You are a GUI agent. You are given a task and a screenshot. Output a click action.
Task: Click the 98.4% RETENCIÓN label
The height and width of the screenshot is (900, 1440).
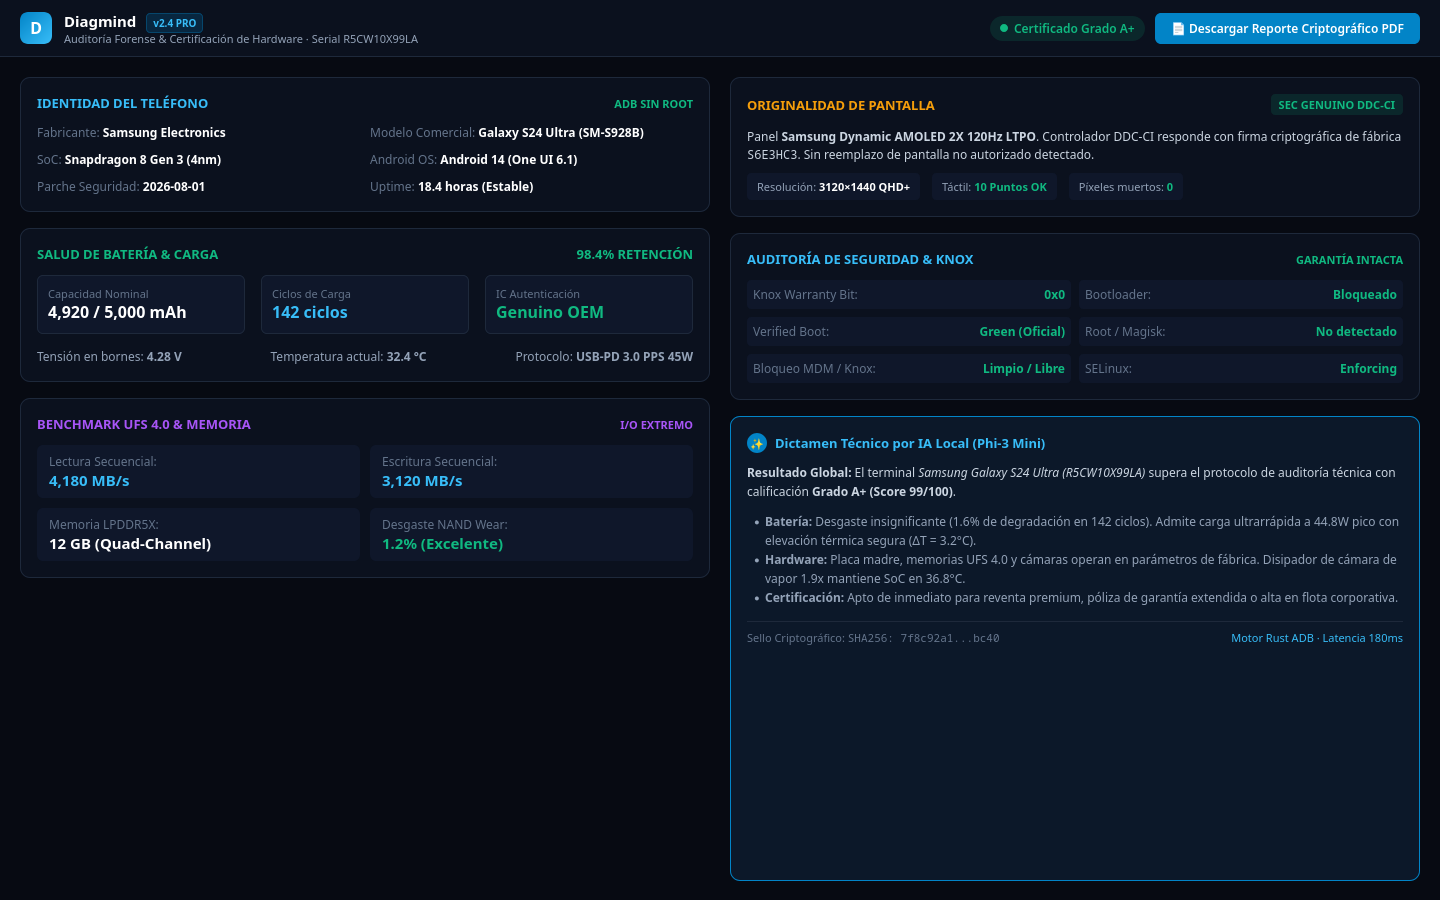[x=634, y=254]
